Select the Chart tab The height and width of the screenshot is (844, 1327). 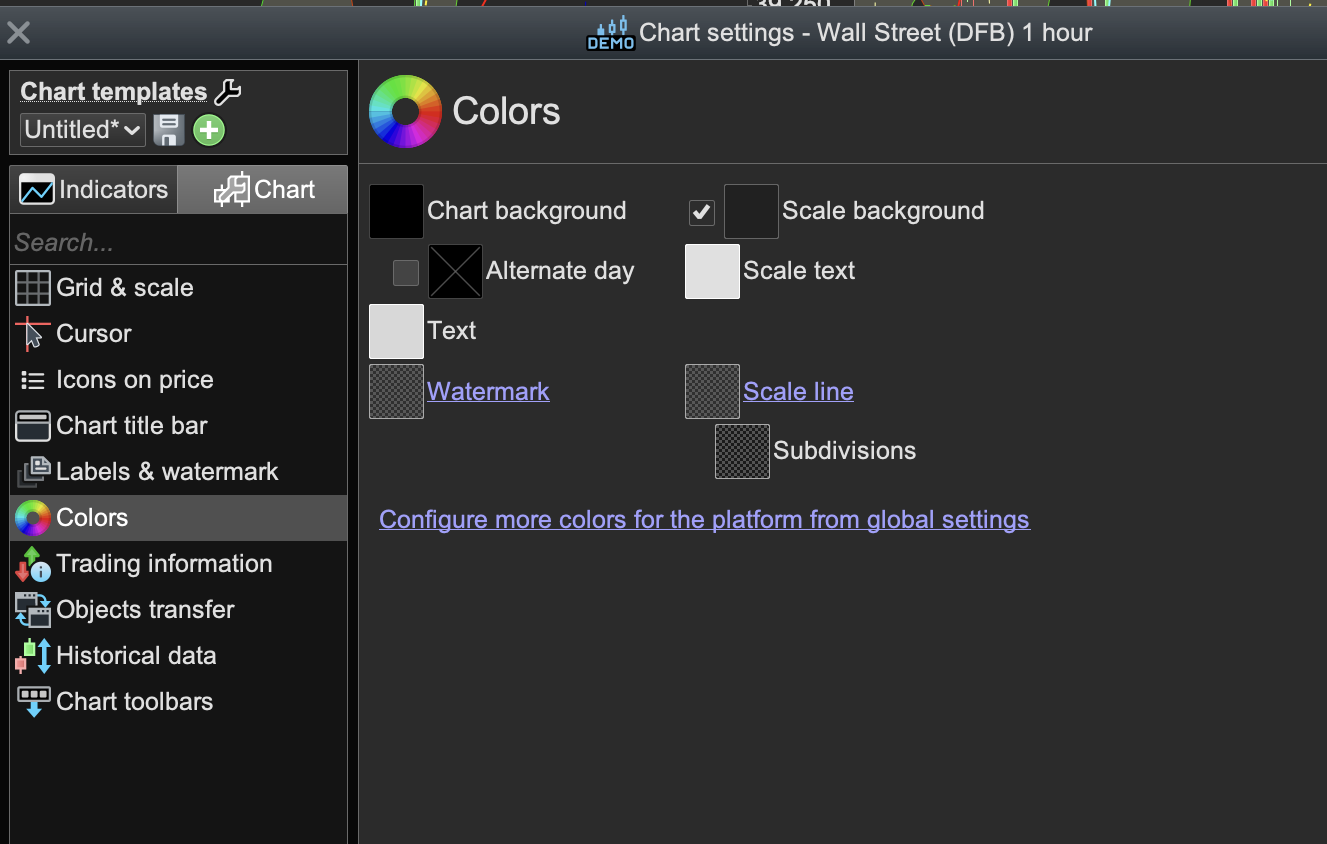[264, 190]
